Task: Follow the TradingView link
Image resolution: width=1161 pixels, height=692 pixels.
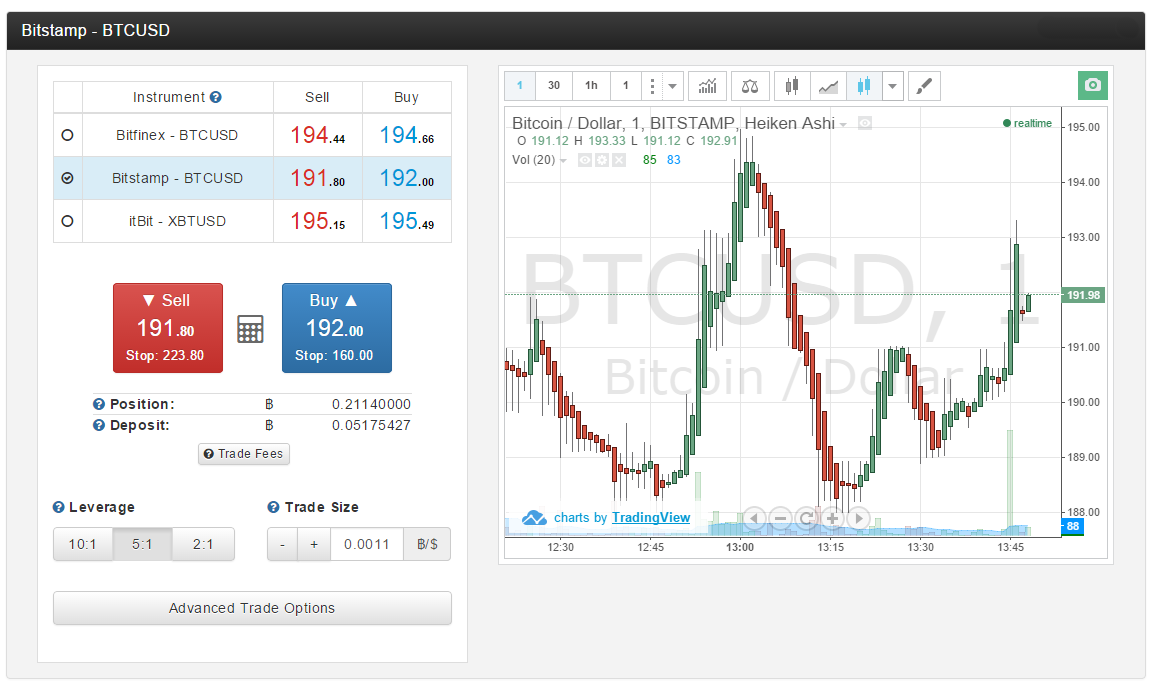Action: pos(651,517)
